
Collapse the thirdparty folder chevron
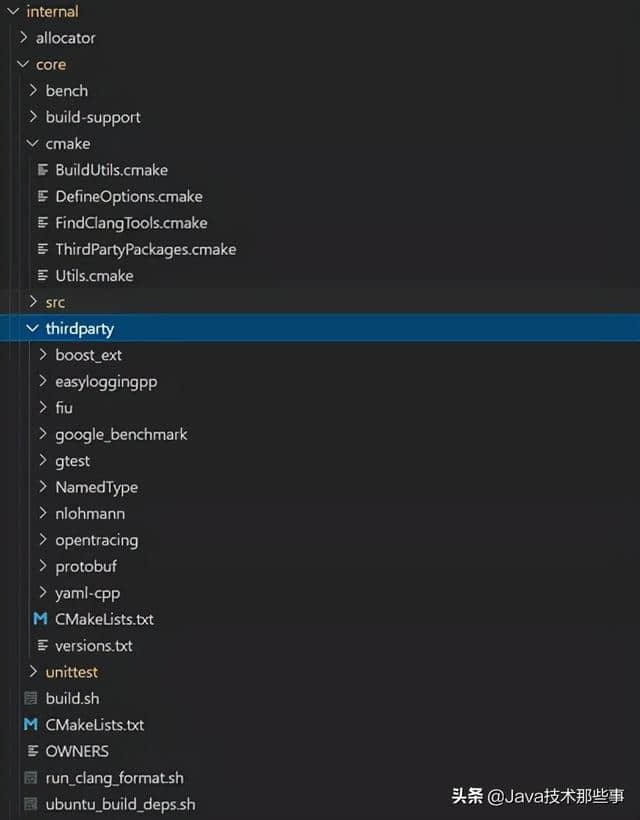pyautogui.click(x=33, y=328)
